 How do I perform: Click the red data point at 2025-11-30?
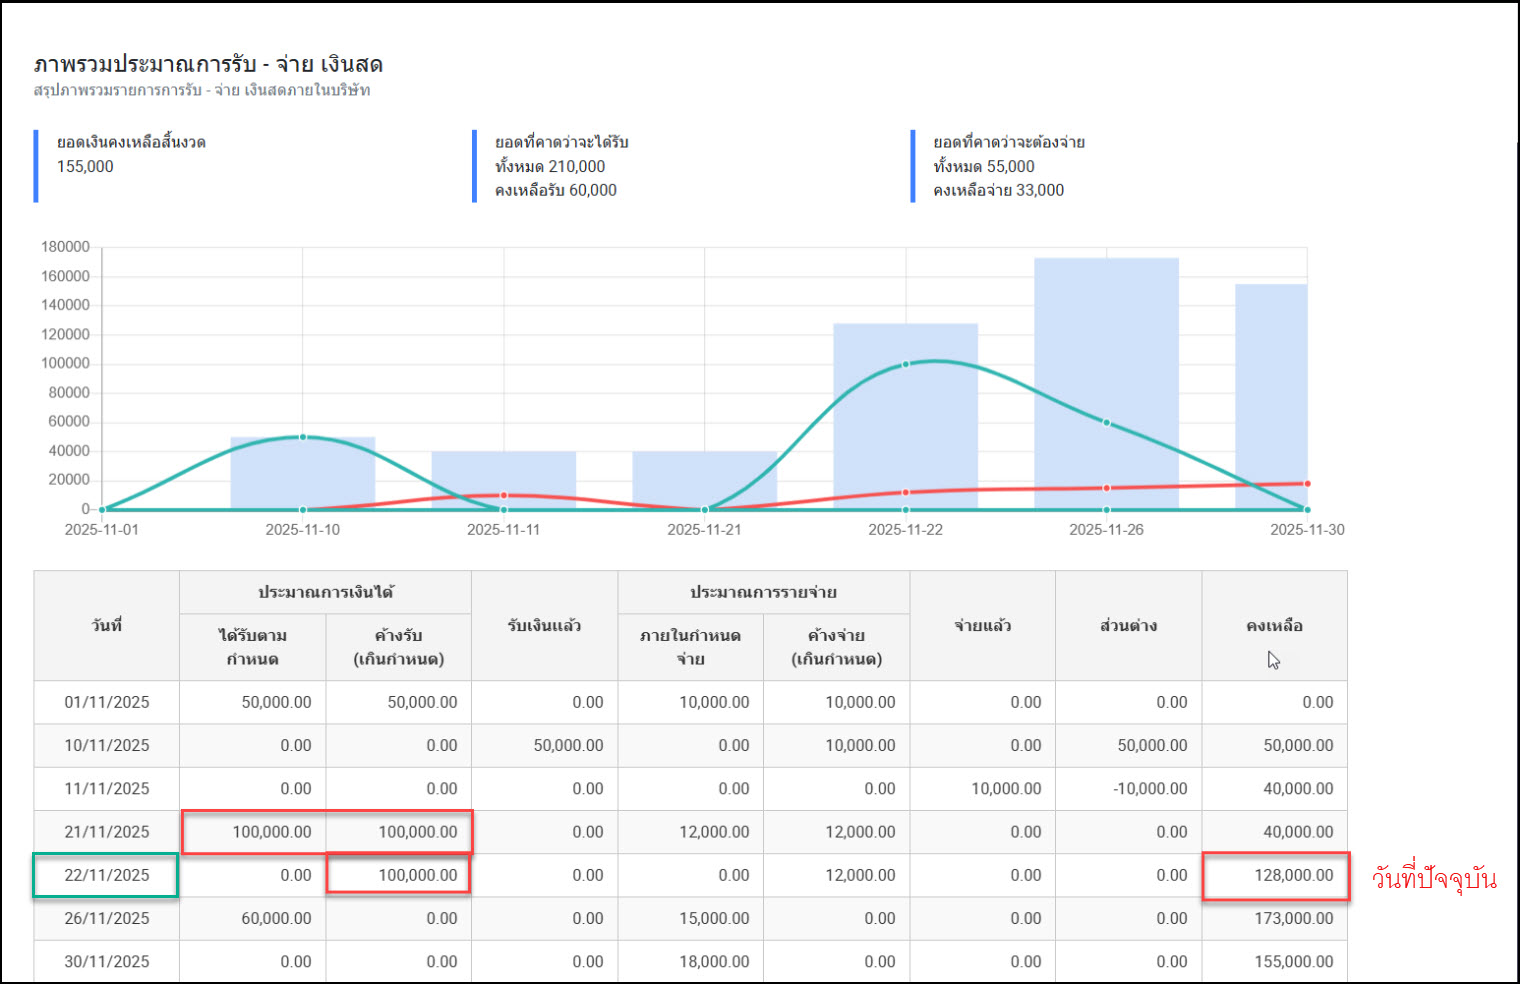click(x=1307, y=484)
